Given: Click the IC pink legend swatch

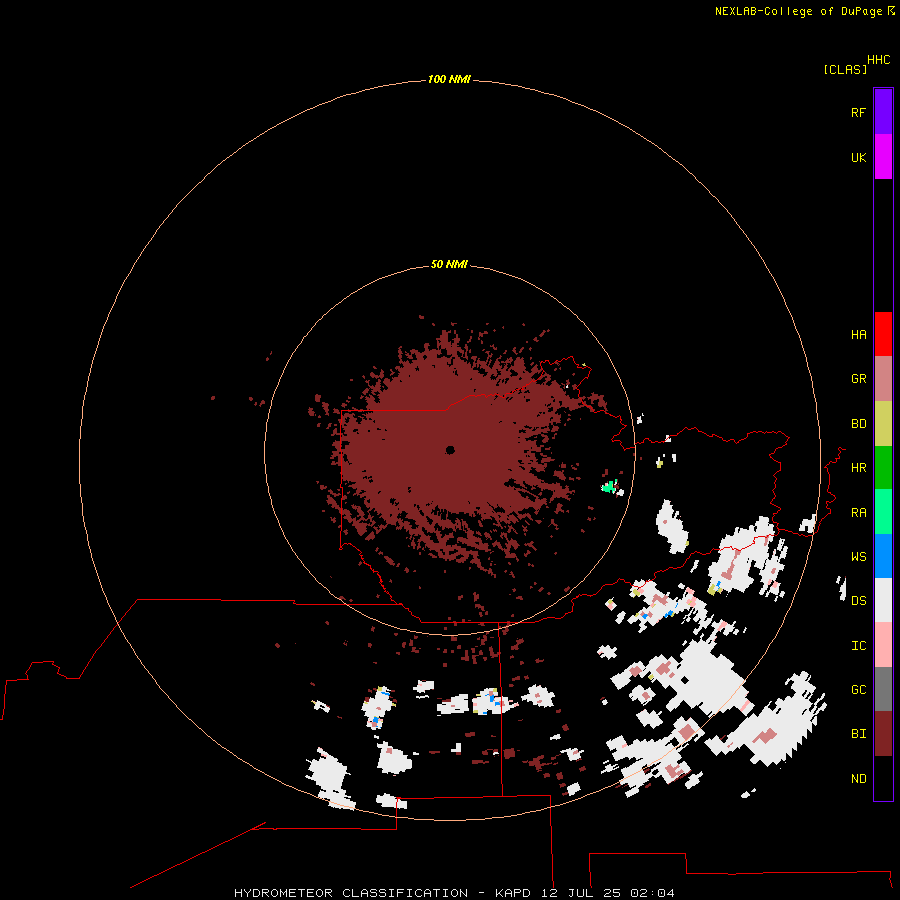Looking at the screenshot, I should (x=883, y=645).
